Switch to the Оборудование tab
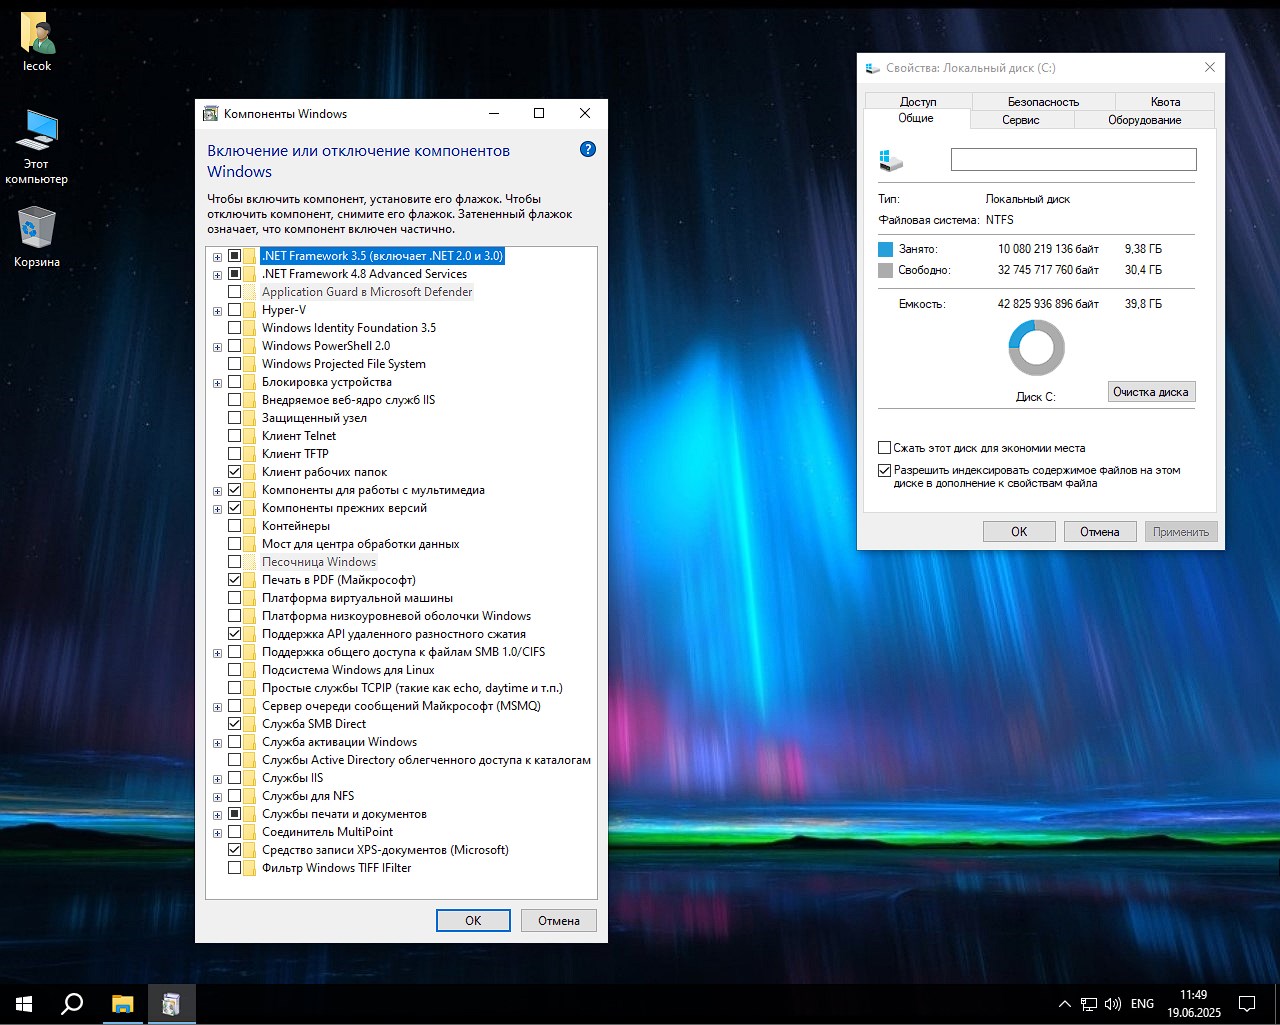 point(1144,120)
